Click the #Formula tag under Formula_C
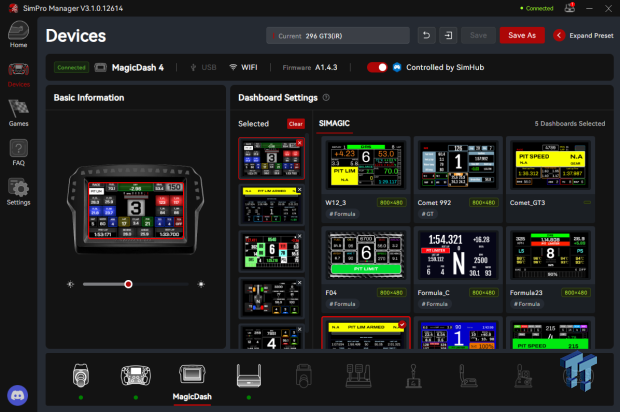This screenshot has height=412, width=620. 435,304
